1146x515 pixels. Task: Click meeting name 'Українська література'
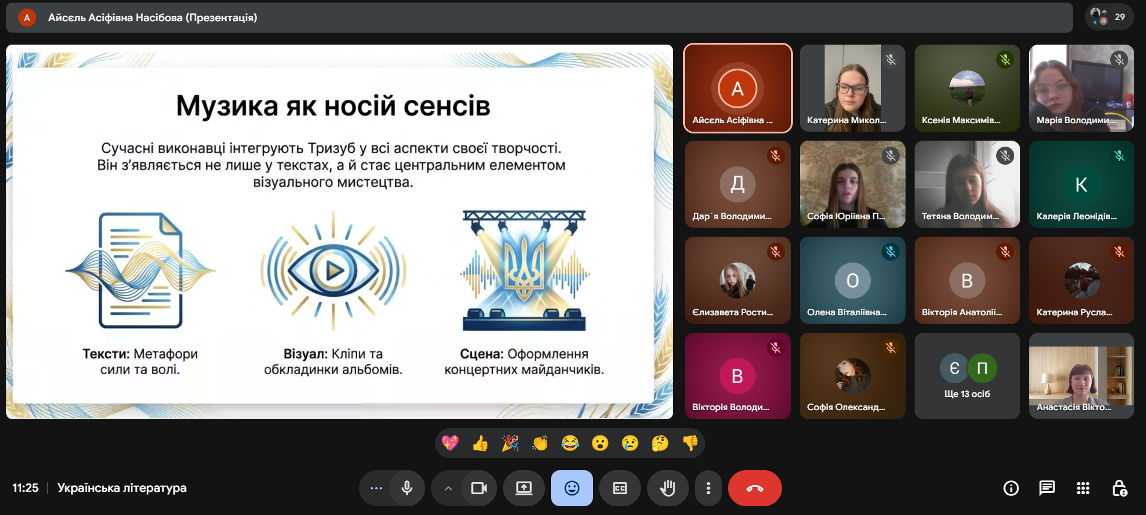click(x=122, y=488)
